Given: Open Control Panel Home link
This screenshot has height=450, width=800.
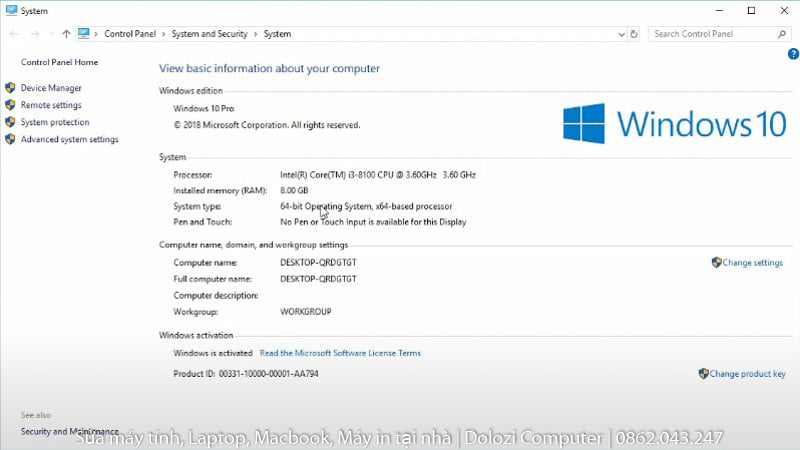Looking at the screenshot, I should click(59, 62).
